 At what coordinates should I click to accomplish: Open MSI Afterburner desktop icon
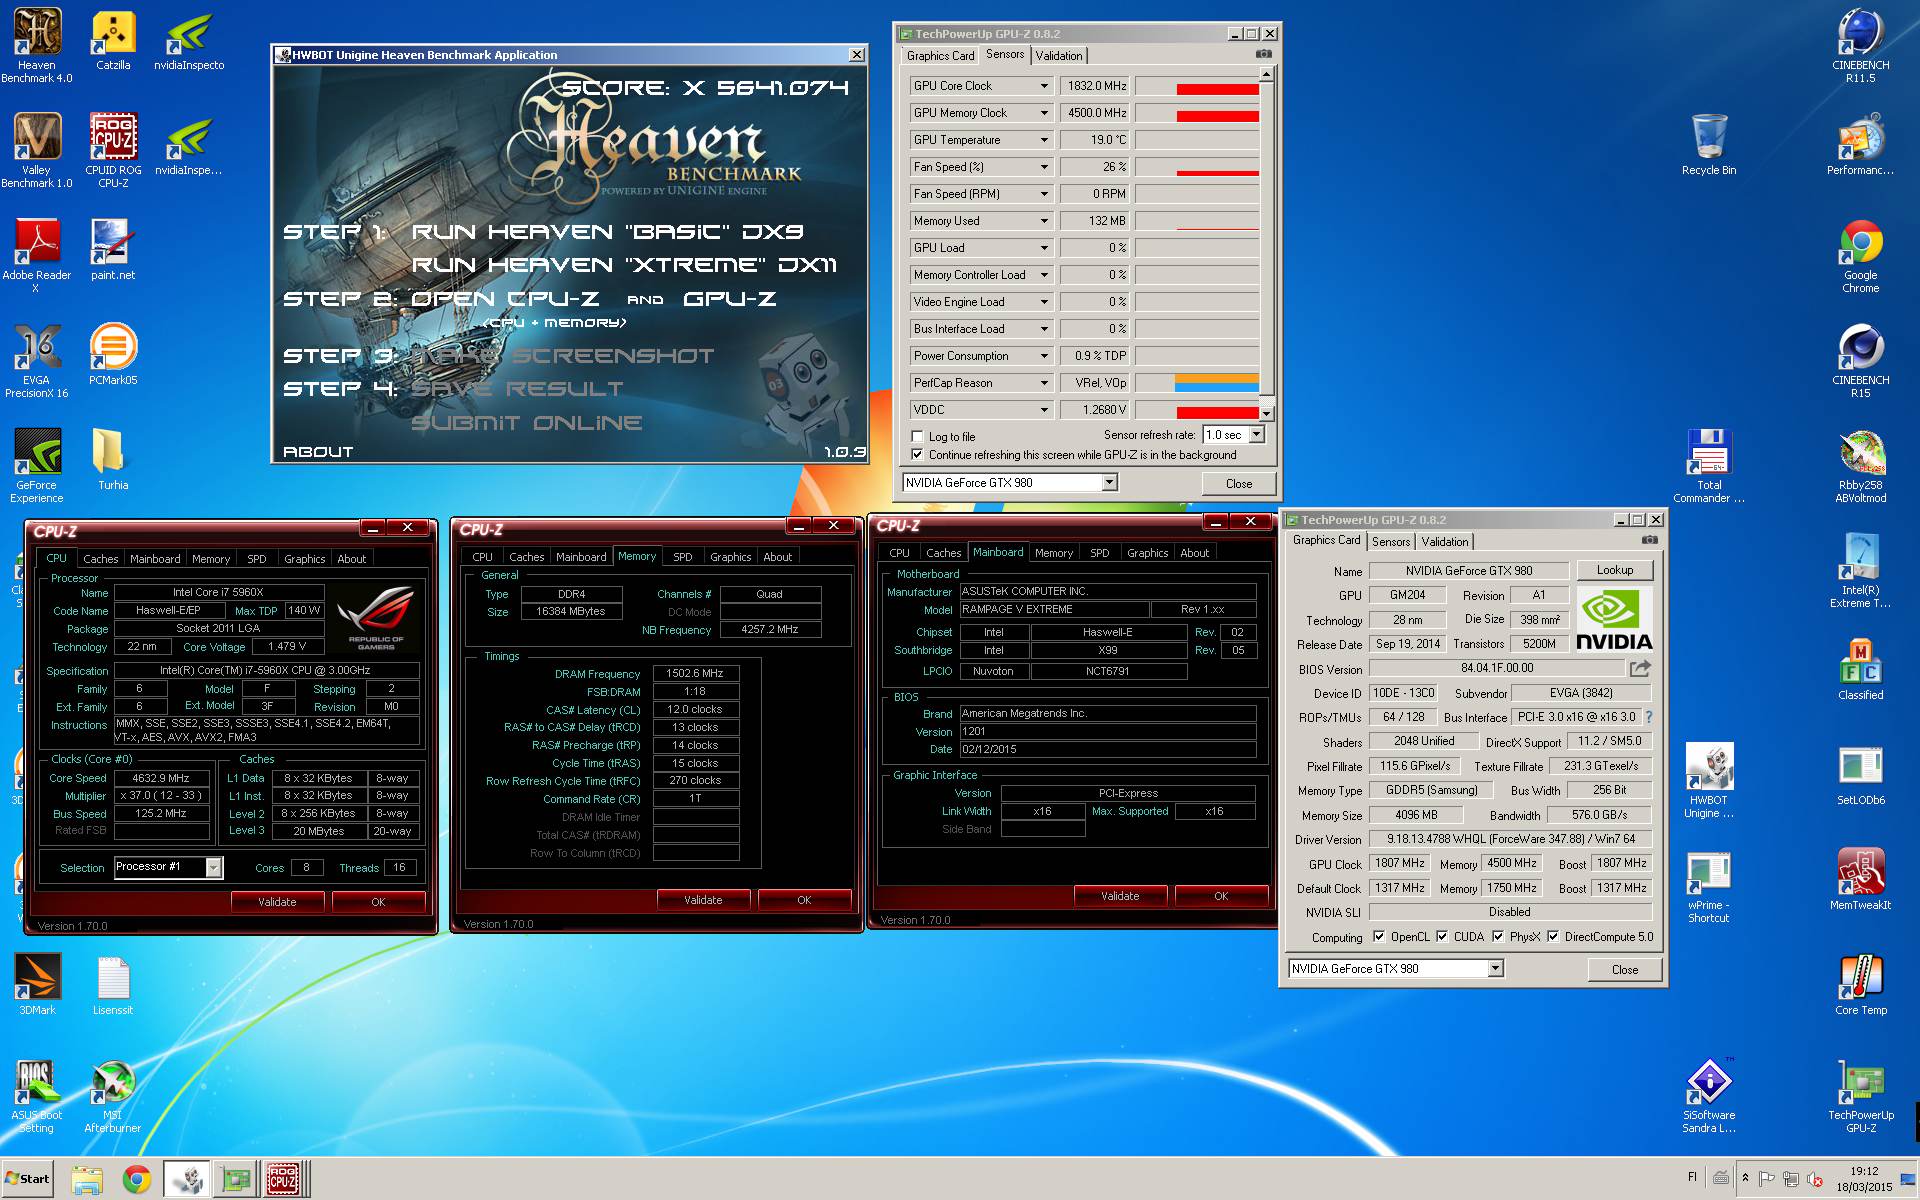113,1097
